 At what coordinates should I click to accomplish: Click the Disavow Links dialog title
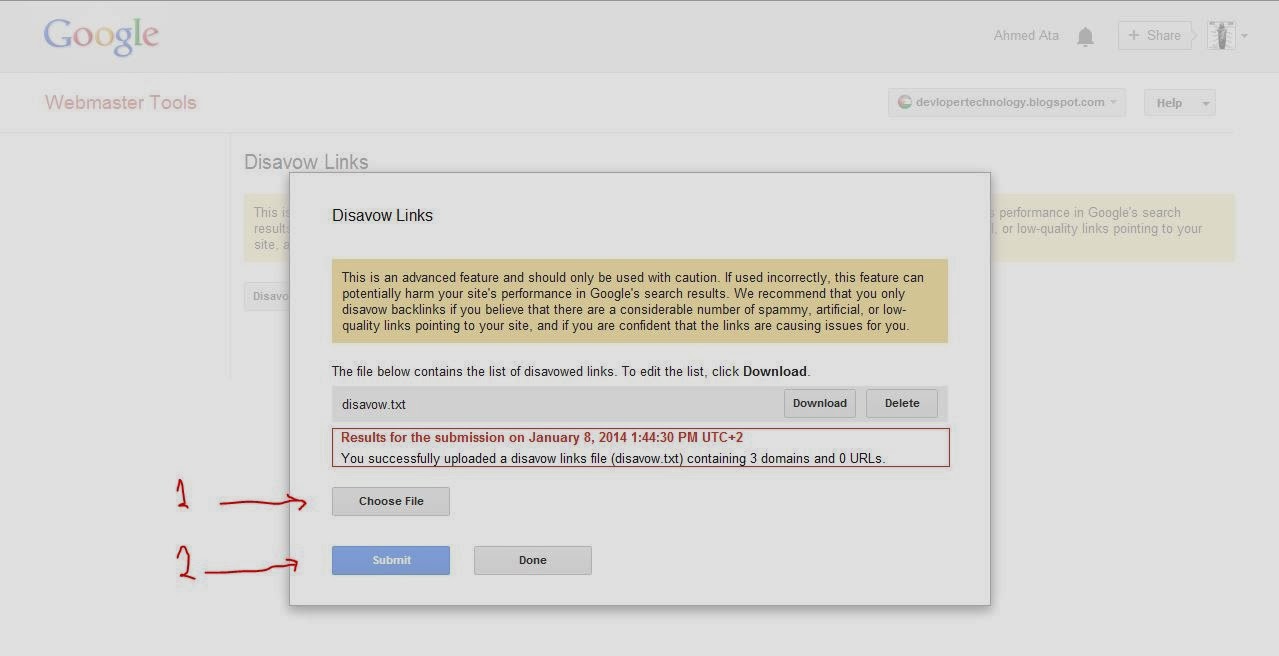382,215
